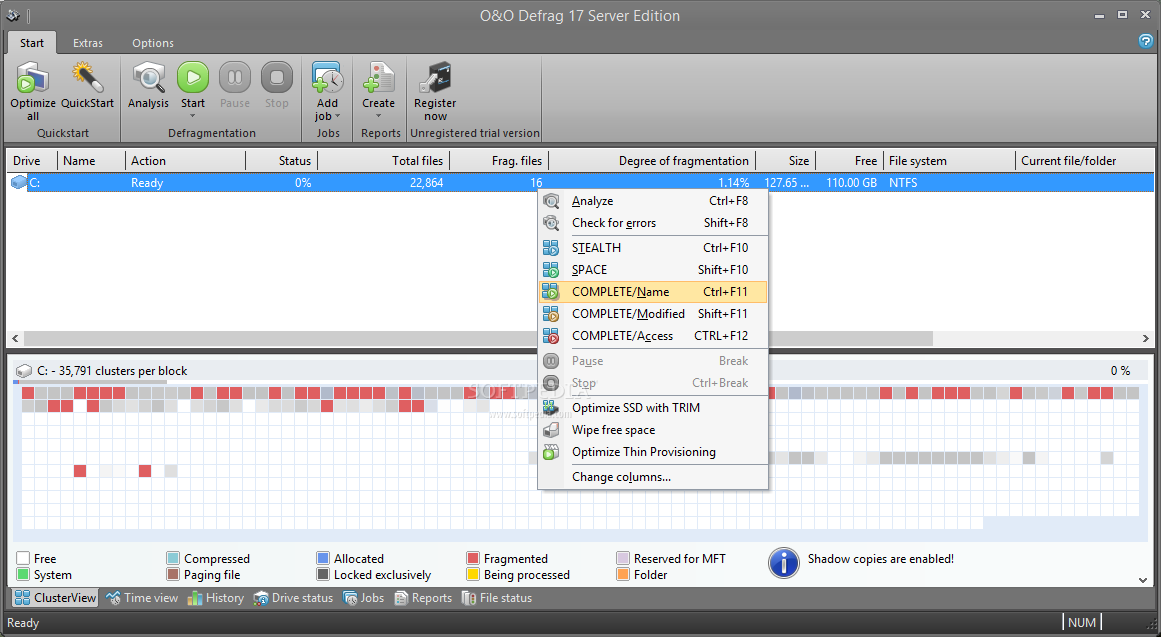The height and width of the screenshot is (637, 1161).
Task: Click the horizontal scrollbar thumb
Action: (x=478, y=338)
